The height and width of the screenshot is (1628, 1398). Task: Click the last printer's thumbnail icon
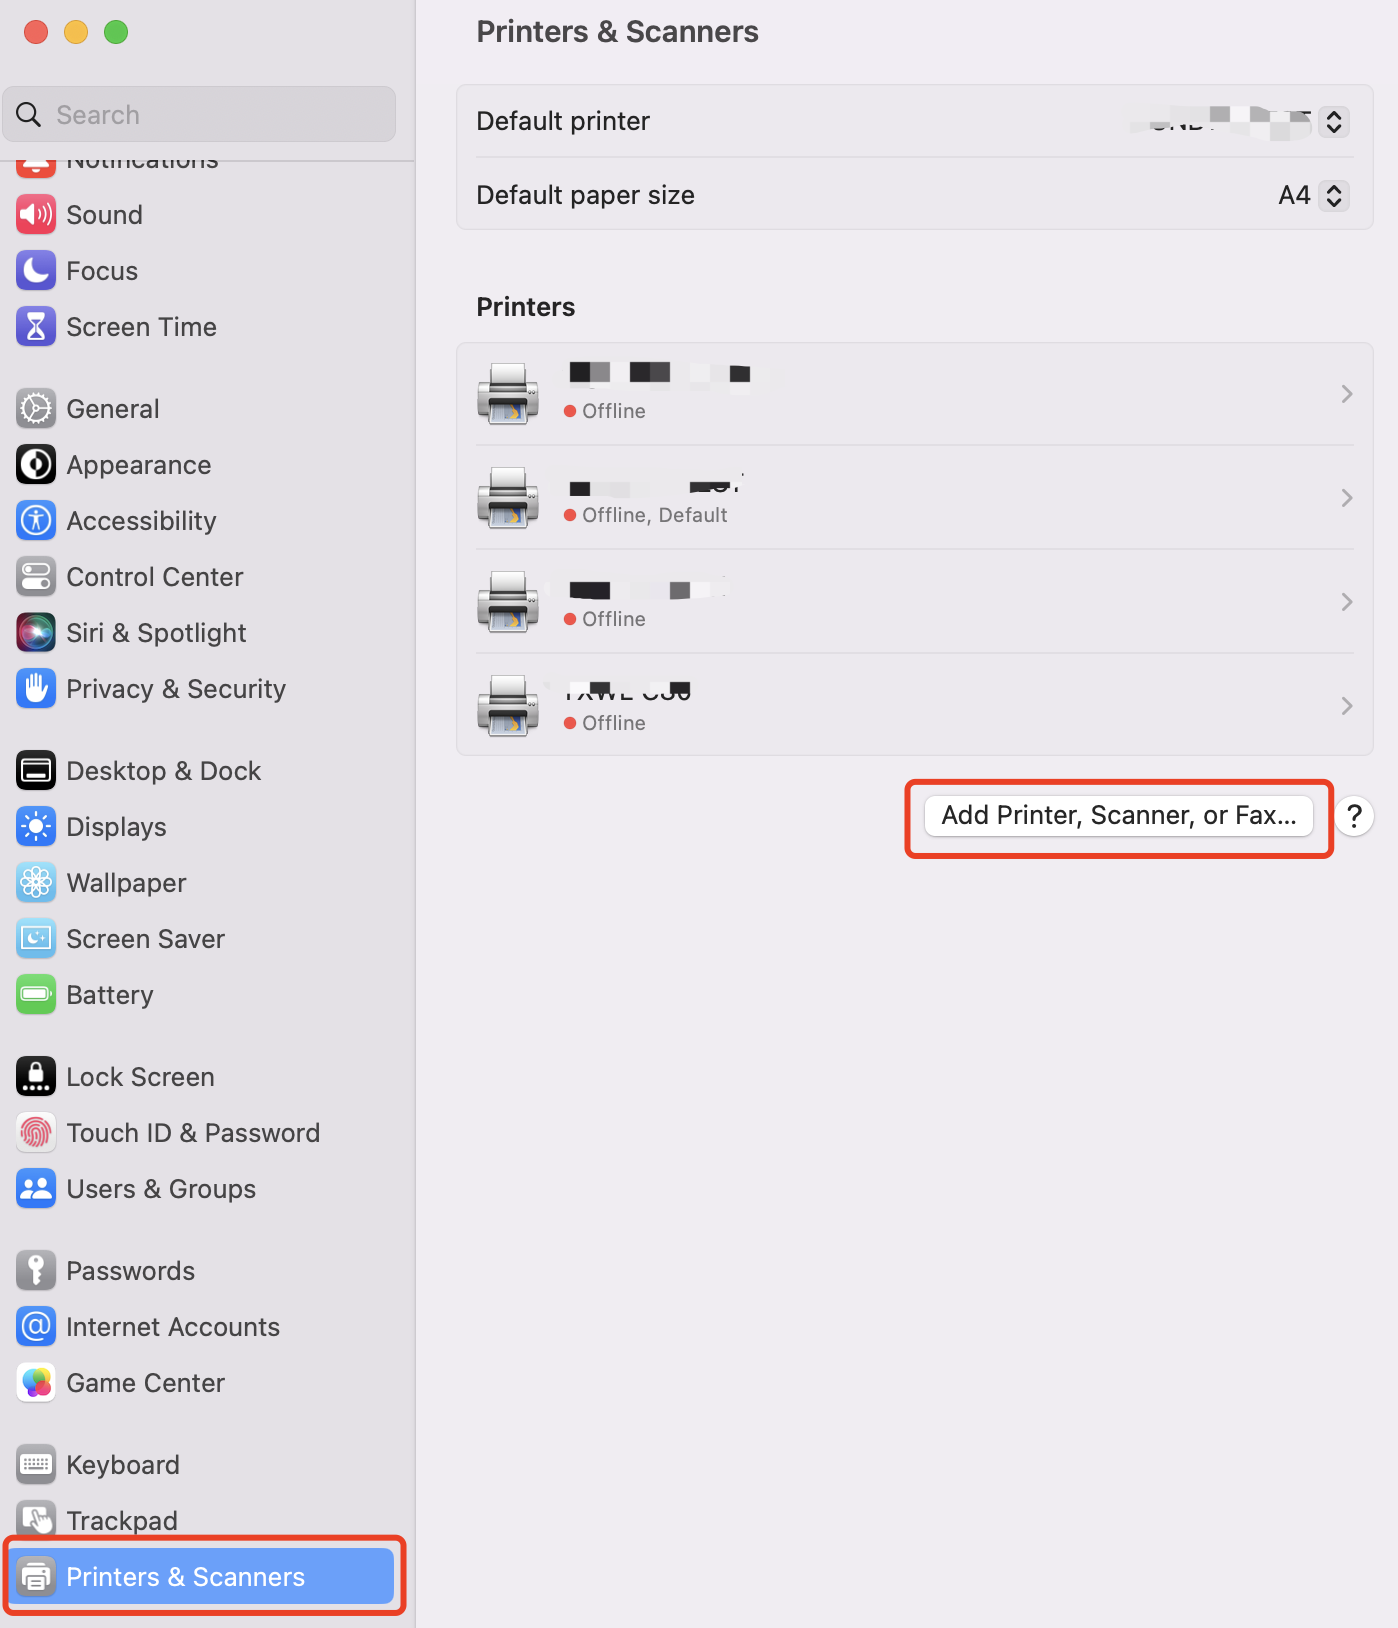(508, 706)
